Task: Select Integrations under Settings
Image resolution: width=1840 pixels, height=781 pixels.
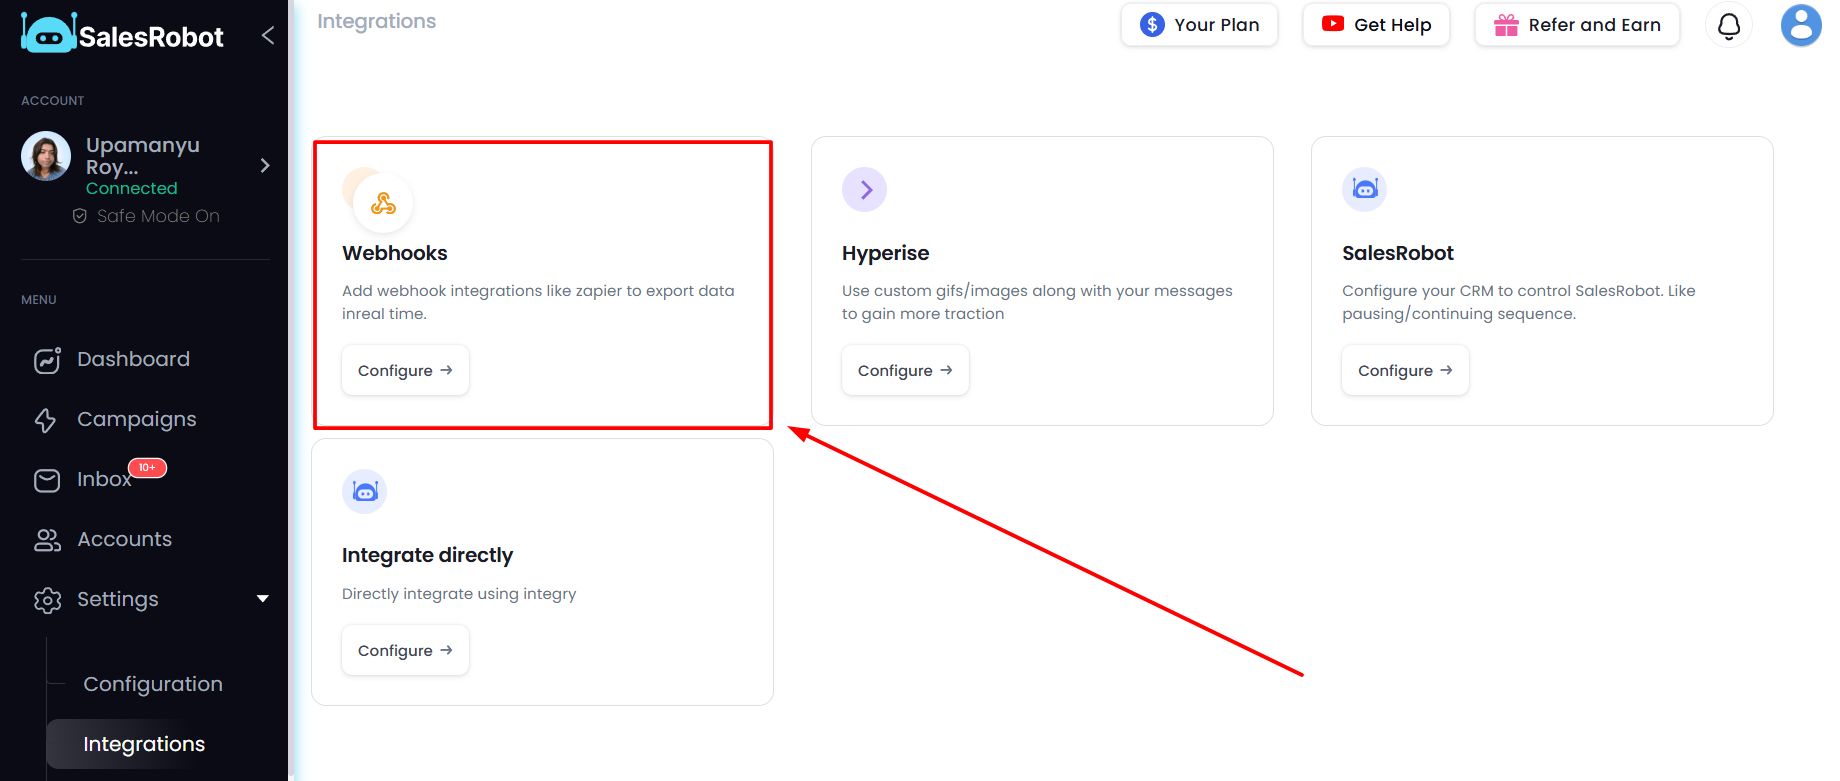Action: tap(144, 744)
